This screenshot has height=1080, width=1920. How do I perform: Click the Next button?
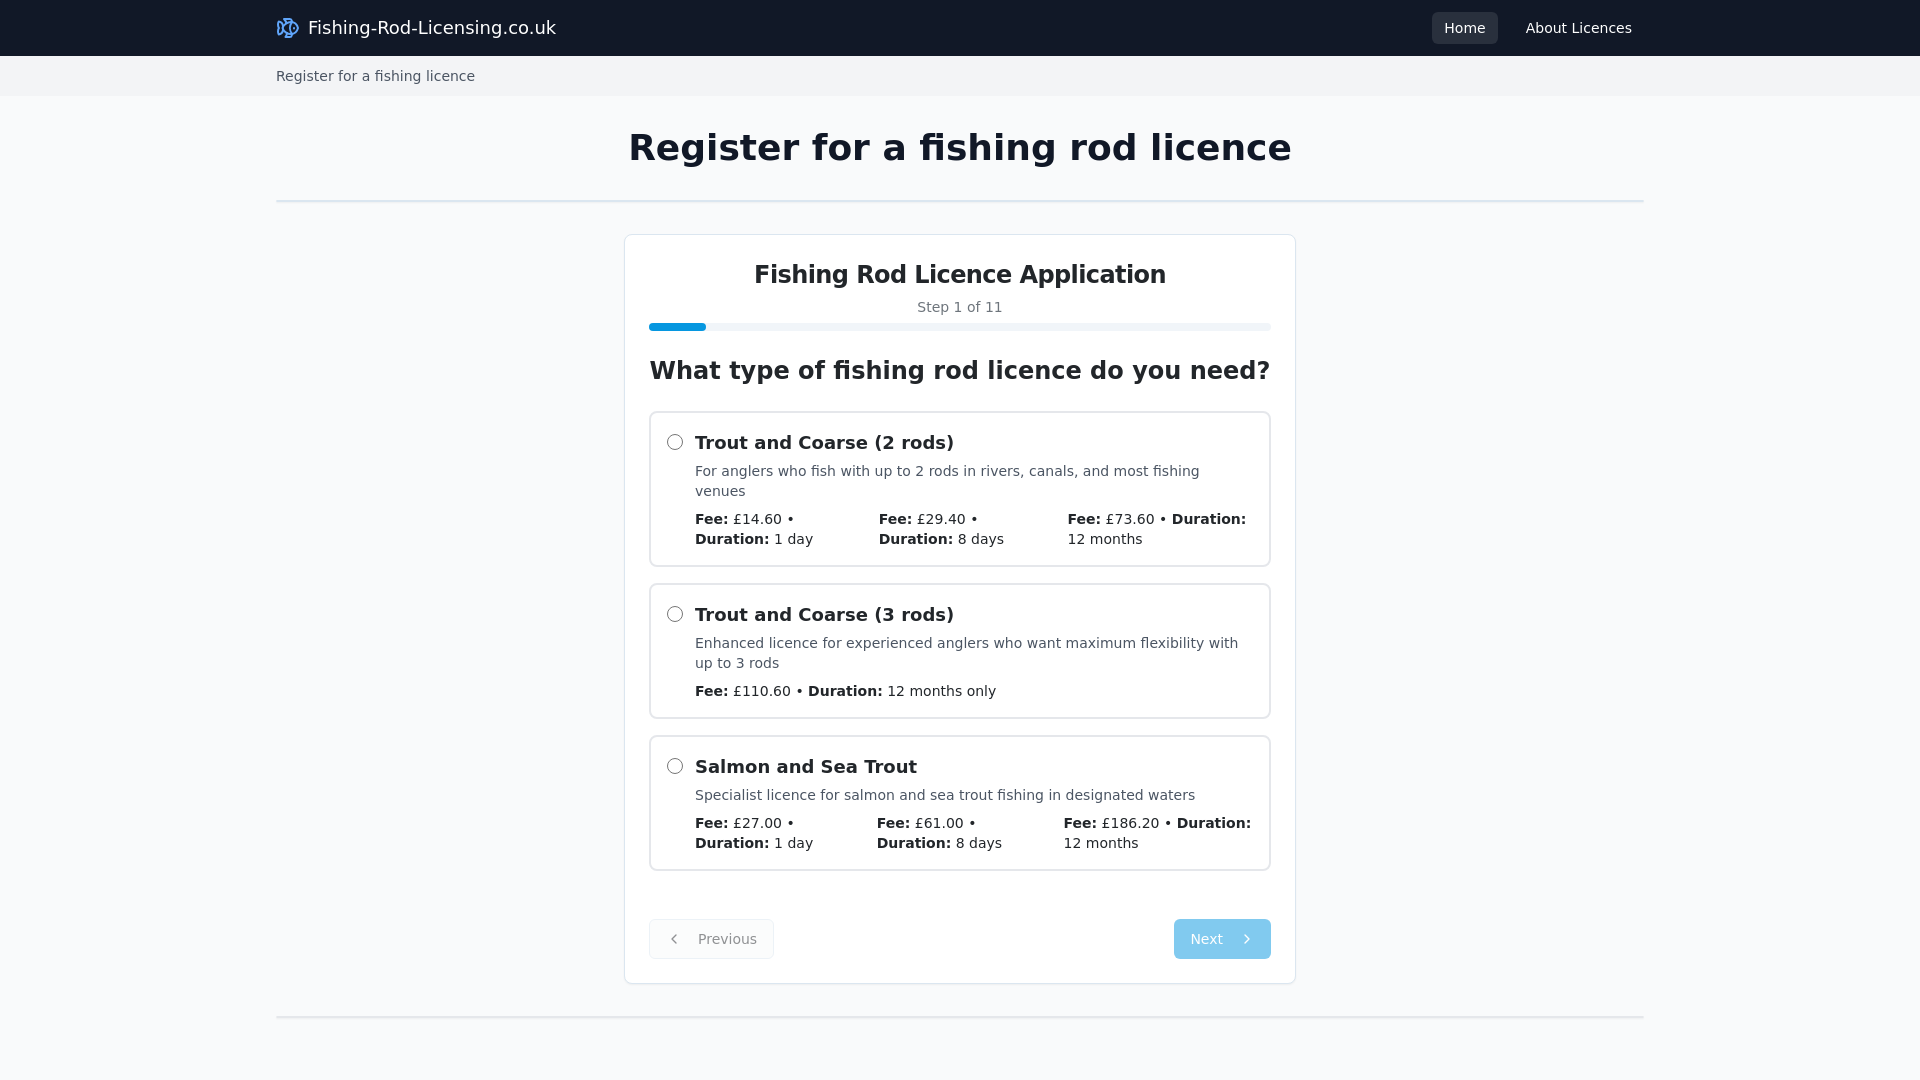coord(1221,938)
